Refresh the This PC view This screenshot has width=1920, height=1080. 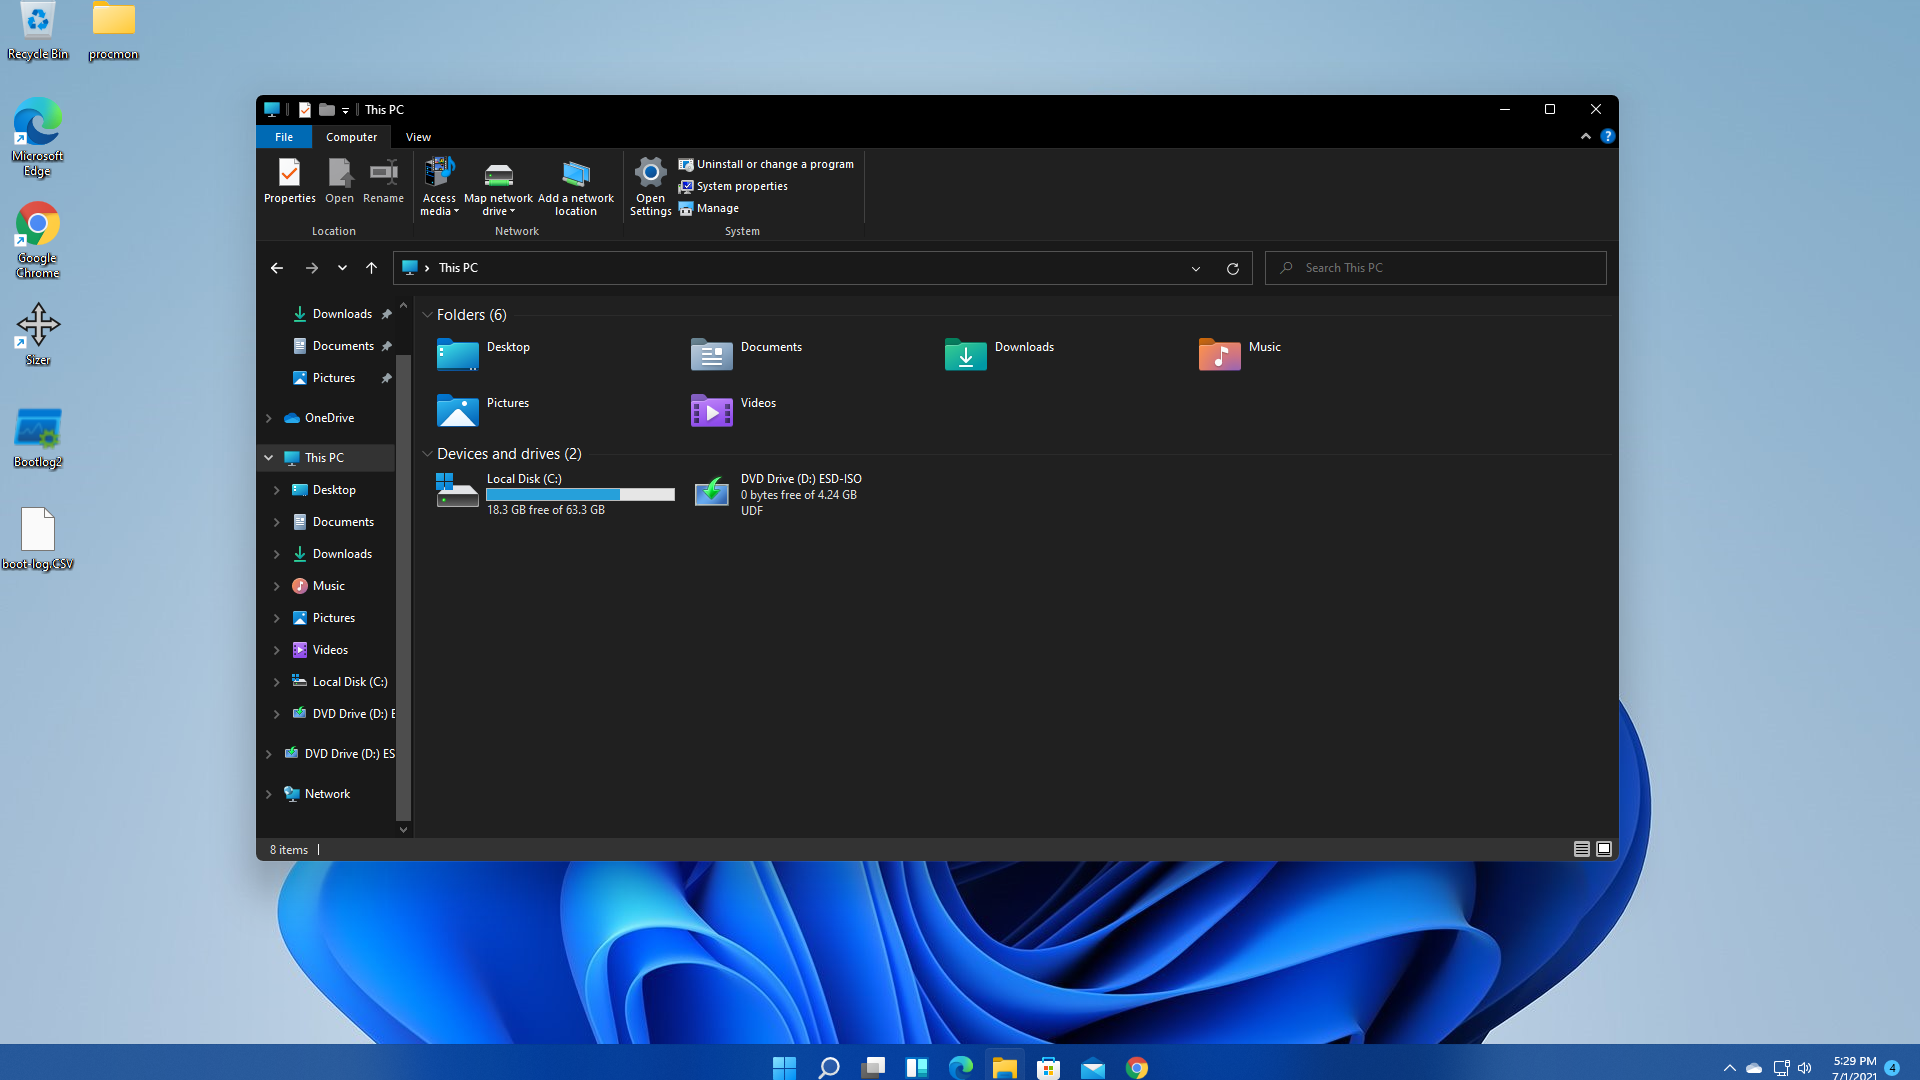[1233, 268]
